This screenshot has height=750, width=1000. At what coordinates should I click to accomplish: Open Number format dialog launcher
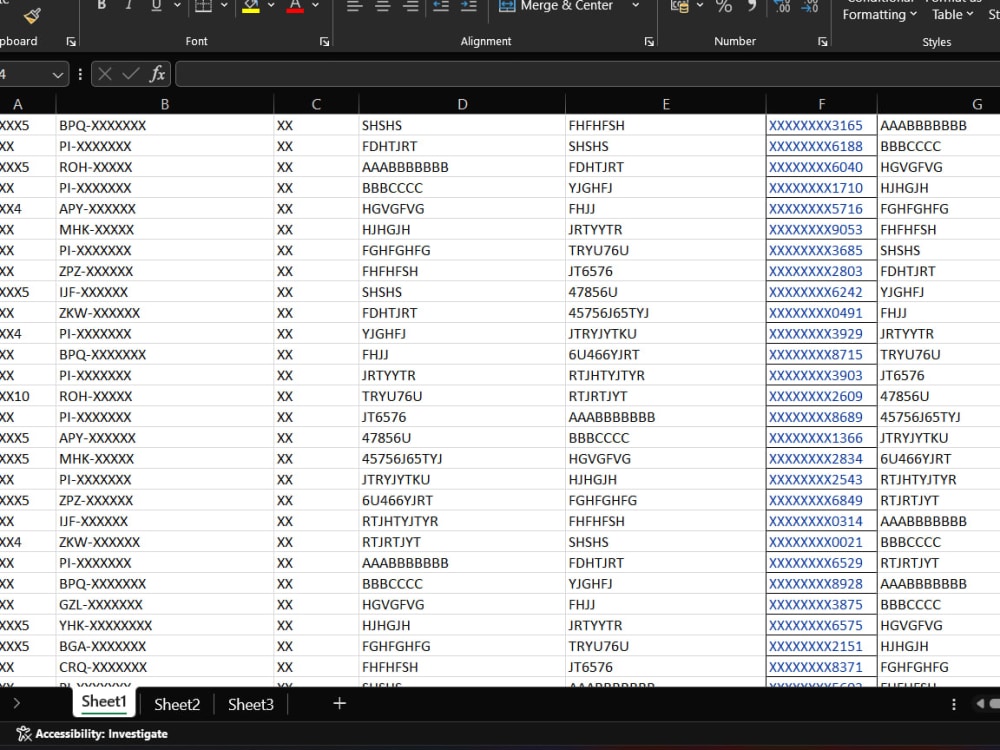823,41
